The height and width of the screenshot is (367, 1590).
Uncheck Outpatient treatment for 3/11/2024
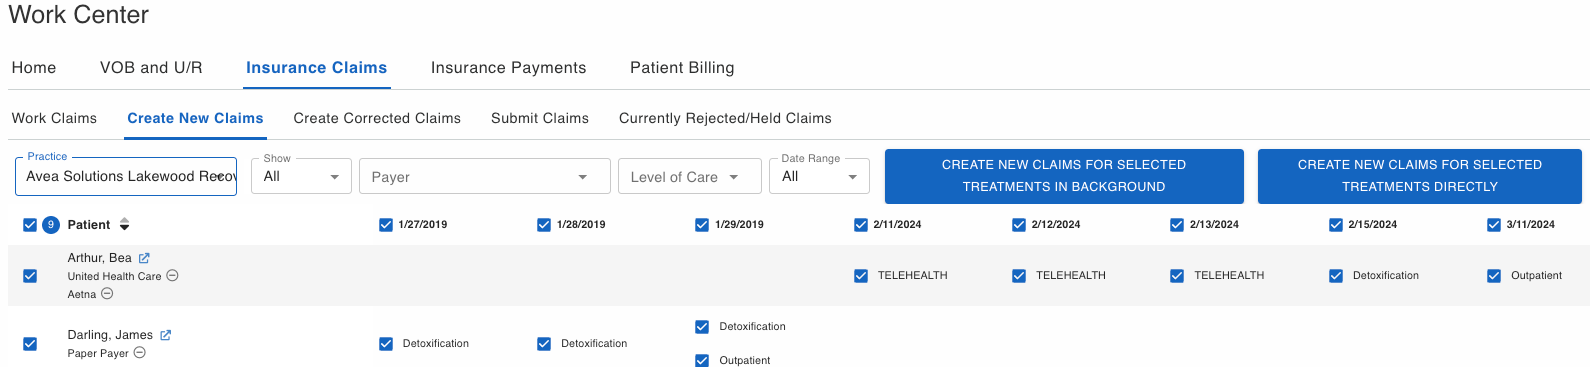(x=1494, y=276)
